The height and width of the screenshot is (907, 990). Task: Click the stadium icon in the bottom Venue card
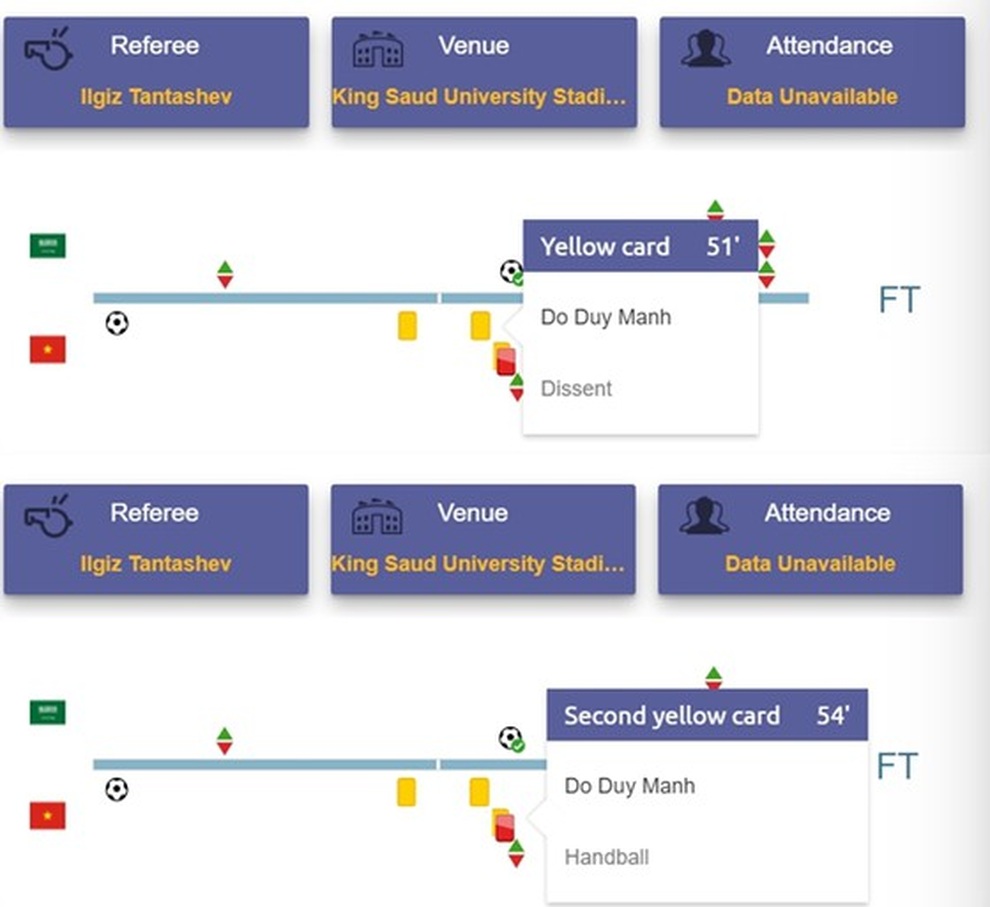click(x=377, y=515)
